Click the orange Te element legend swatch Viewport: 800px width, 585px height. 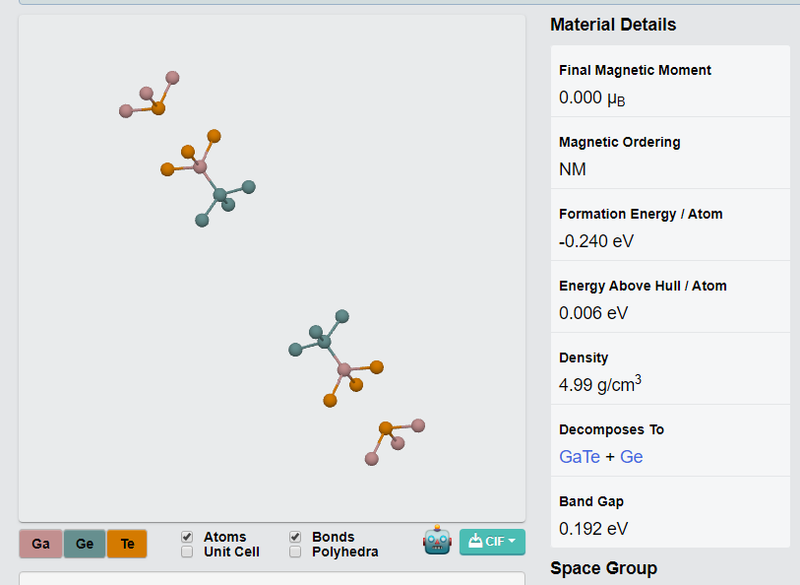pyautogui.click(x=127, y=544)
